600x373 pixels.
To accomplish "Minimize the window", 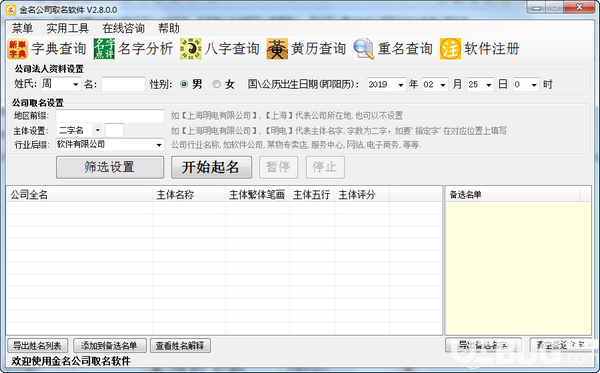I will (x=536, y=8).
